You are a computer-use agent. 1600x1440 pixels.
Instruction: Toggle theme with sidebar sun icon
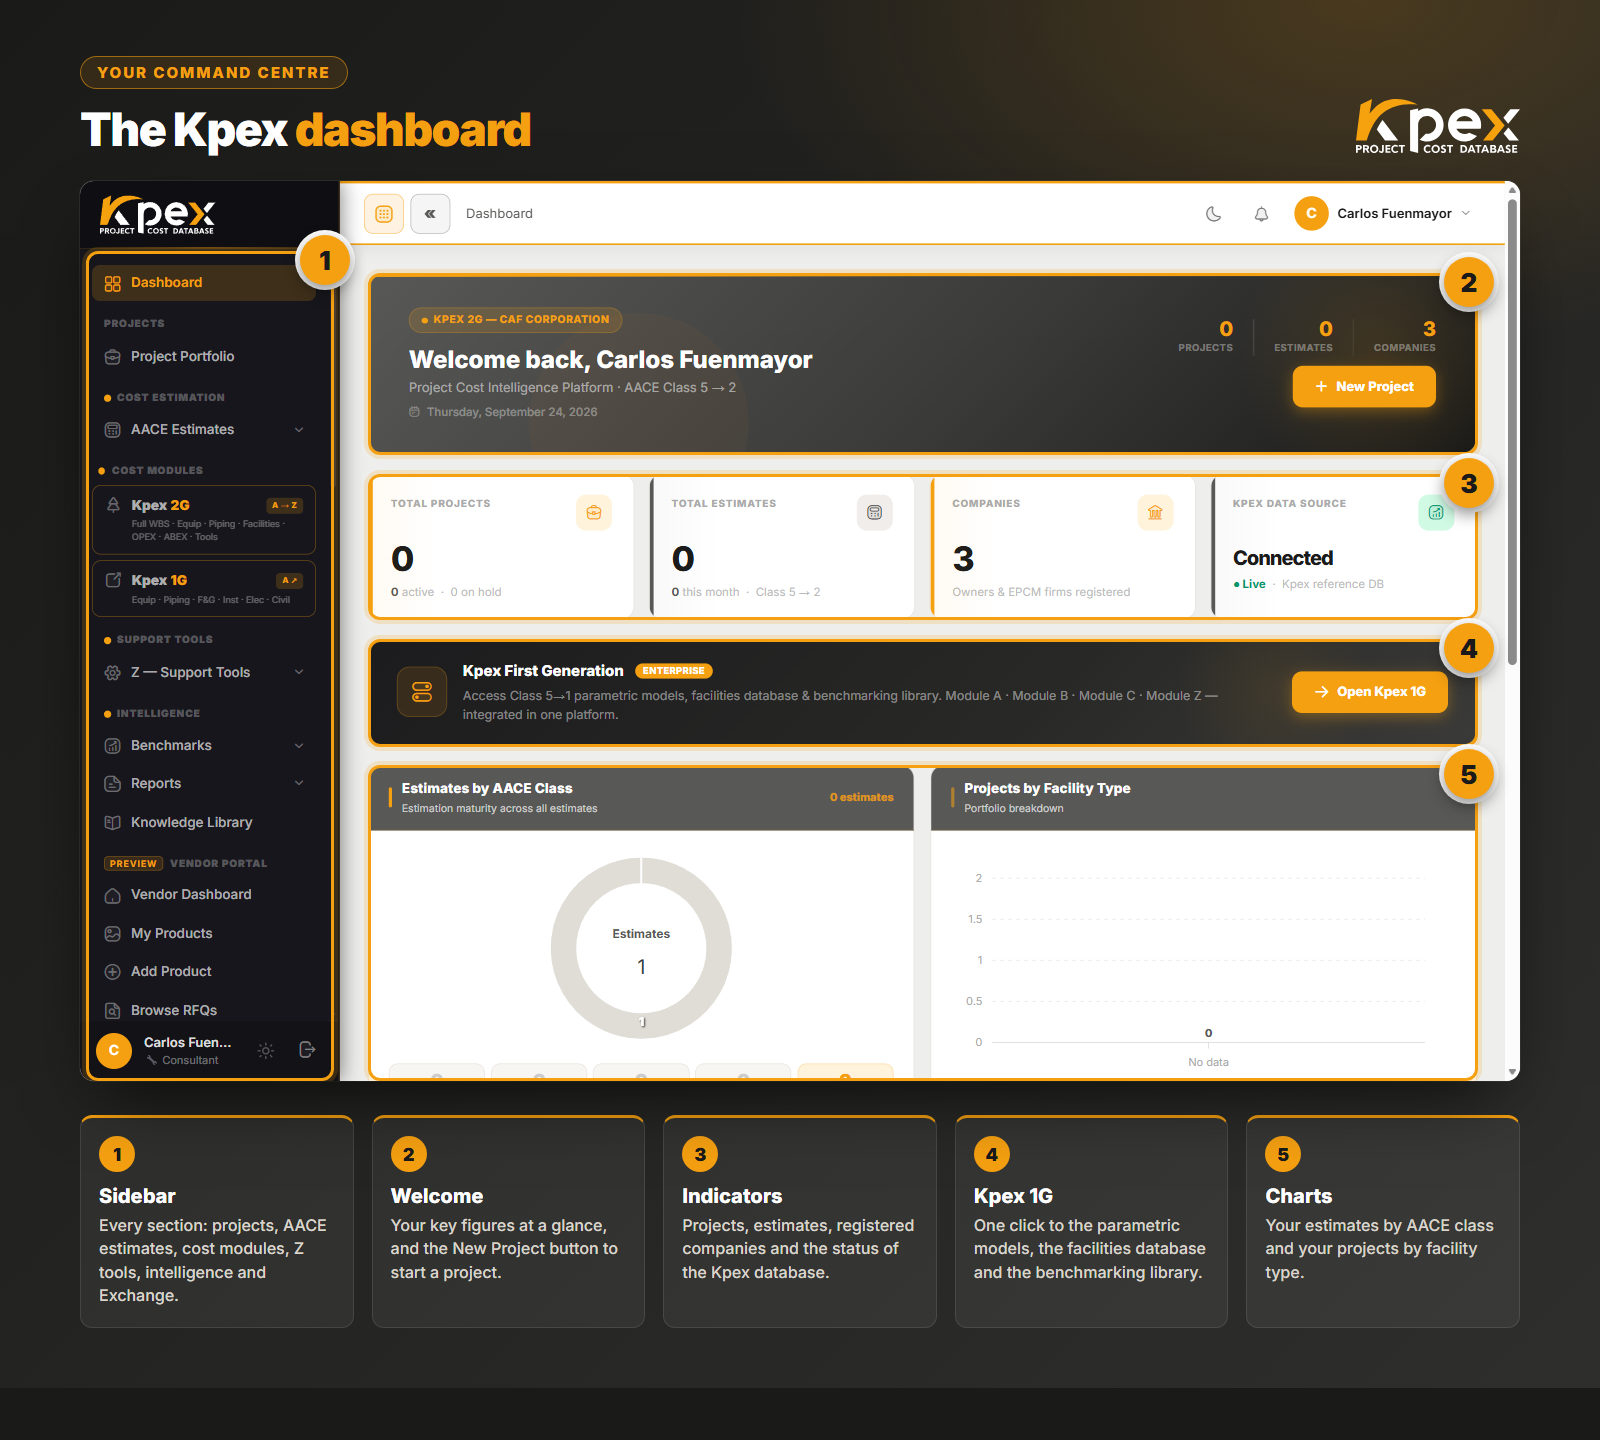coord(266,1051)
